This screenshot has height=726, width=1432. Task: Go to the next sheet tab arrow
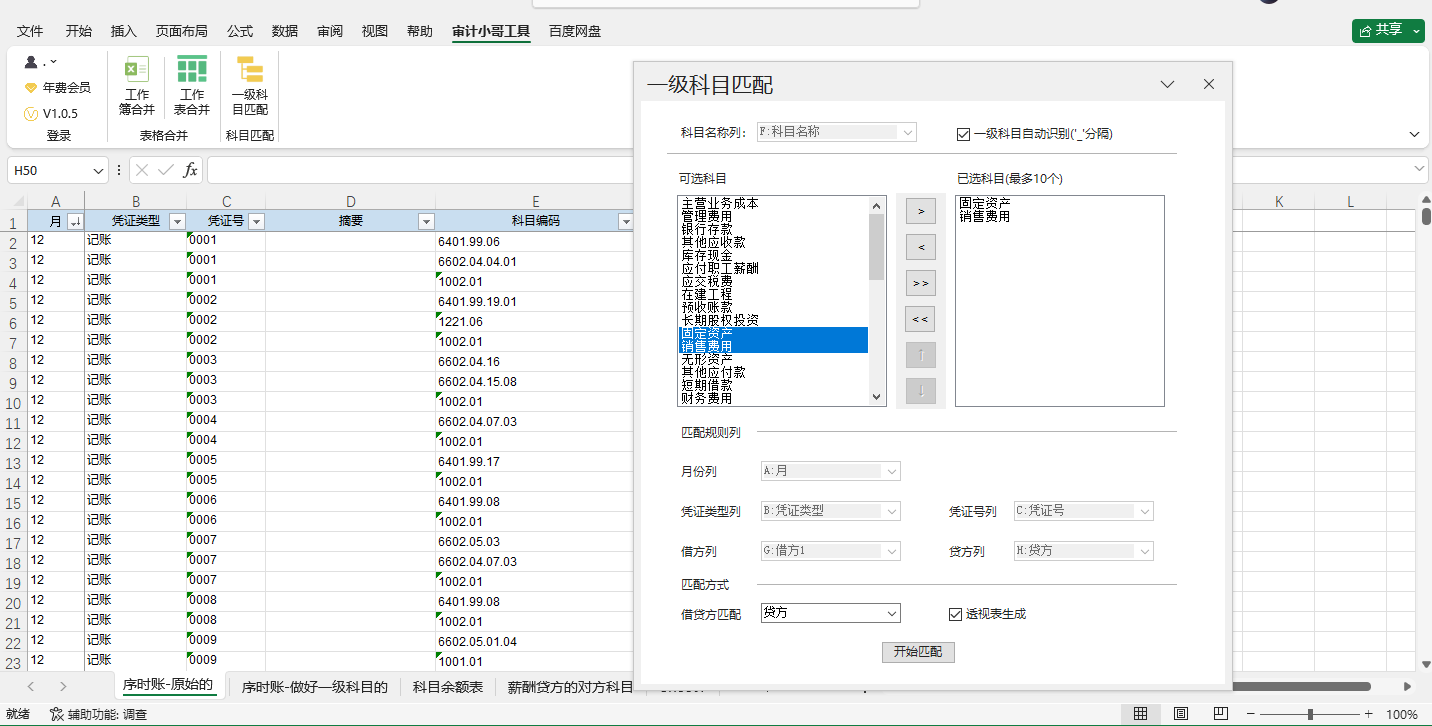pyautogui.click(x=63, y=686)
